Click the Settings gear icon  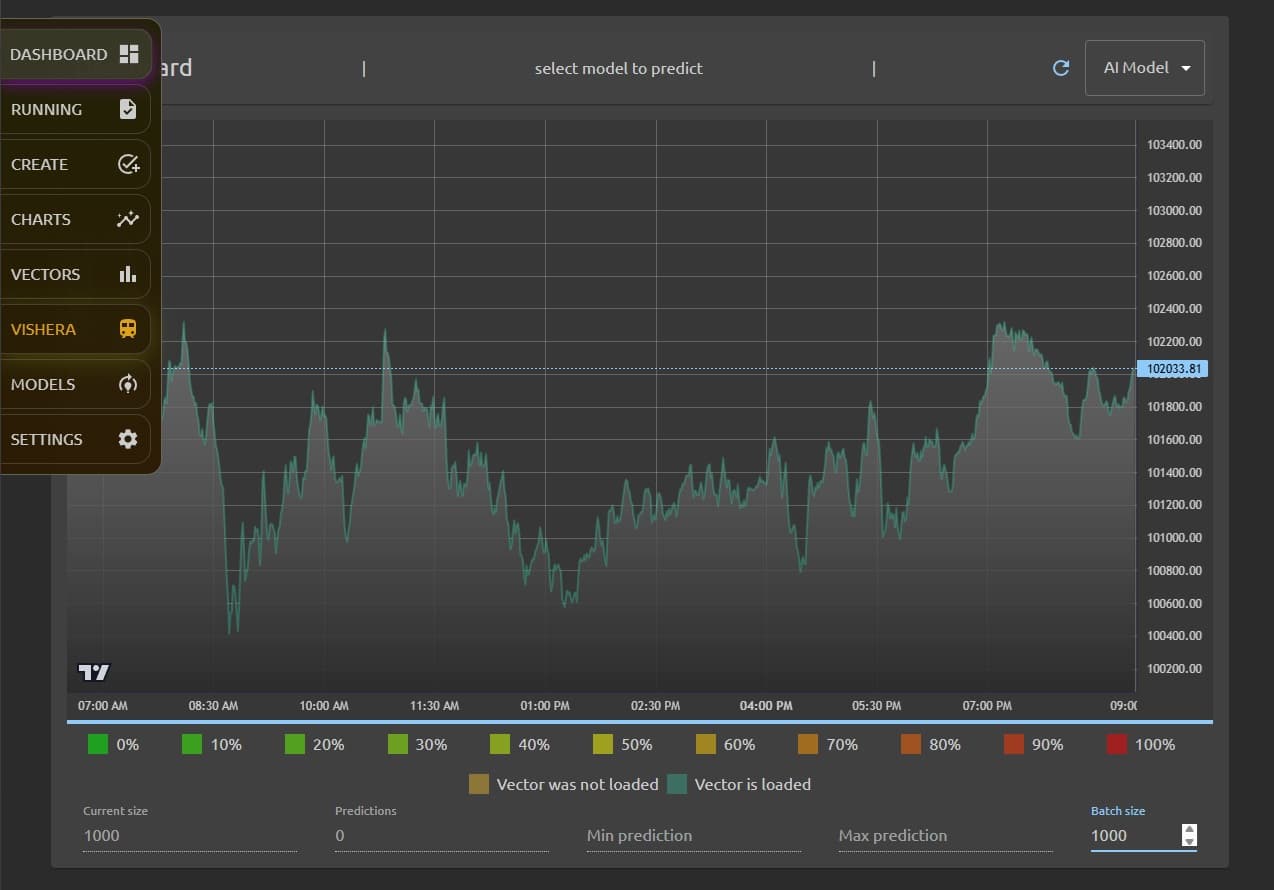click(x=128, y=439)
